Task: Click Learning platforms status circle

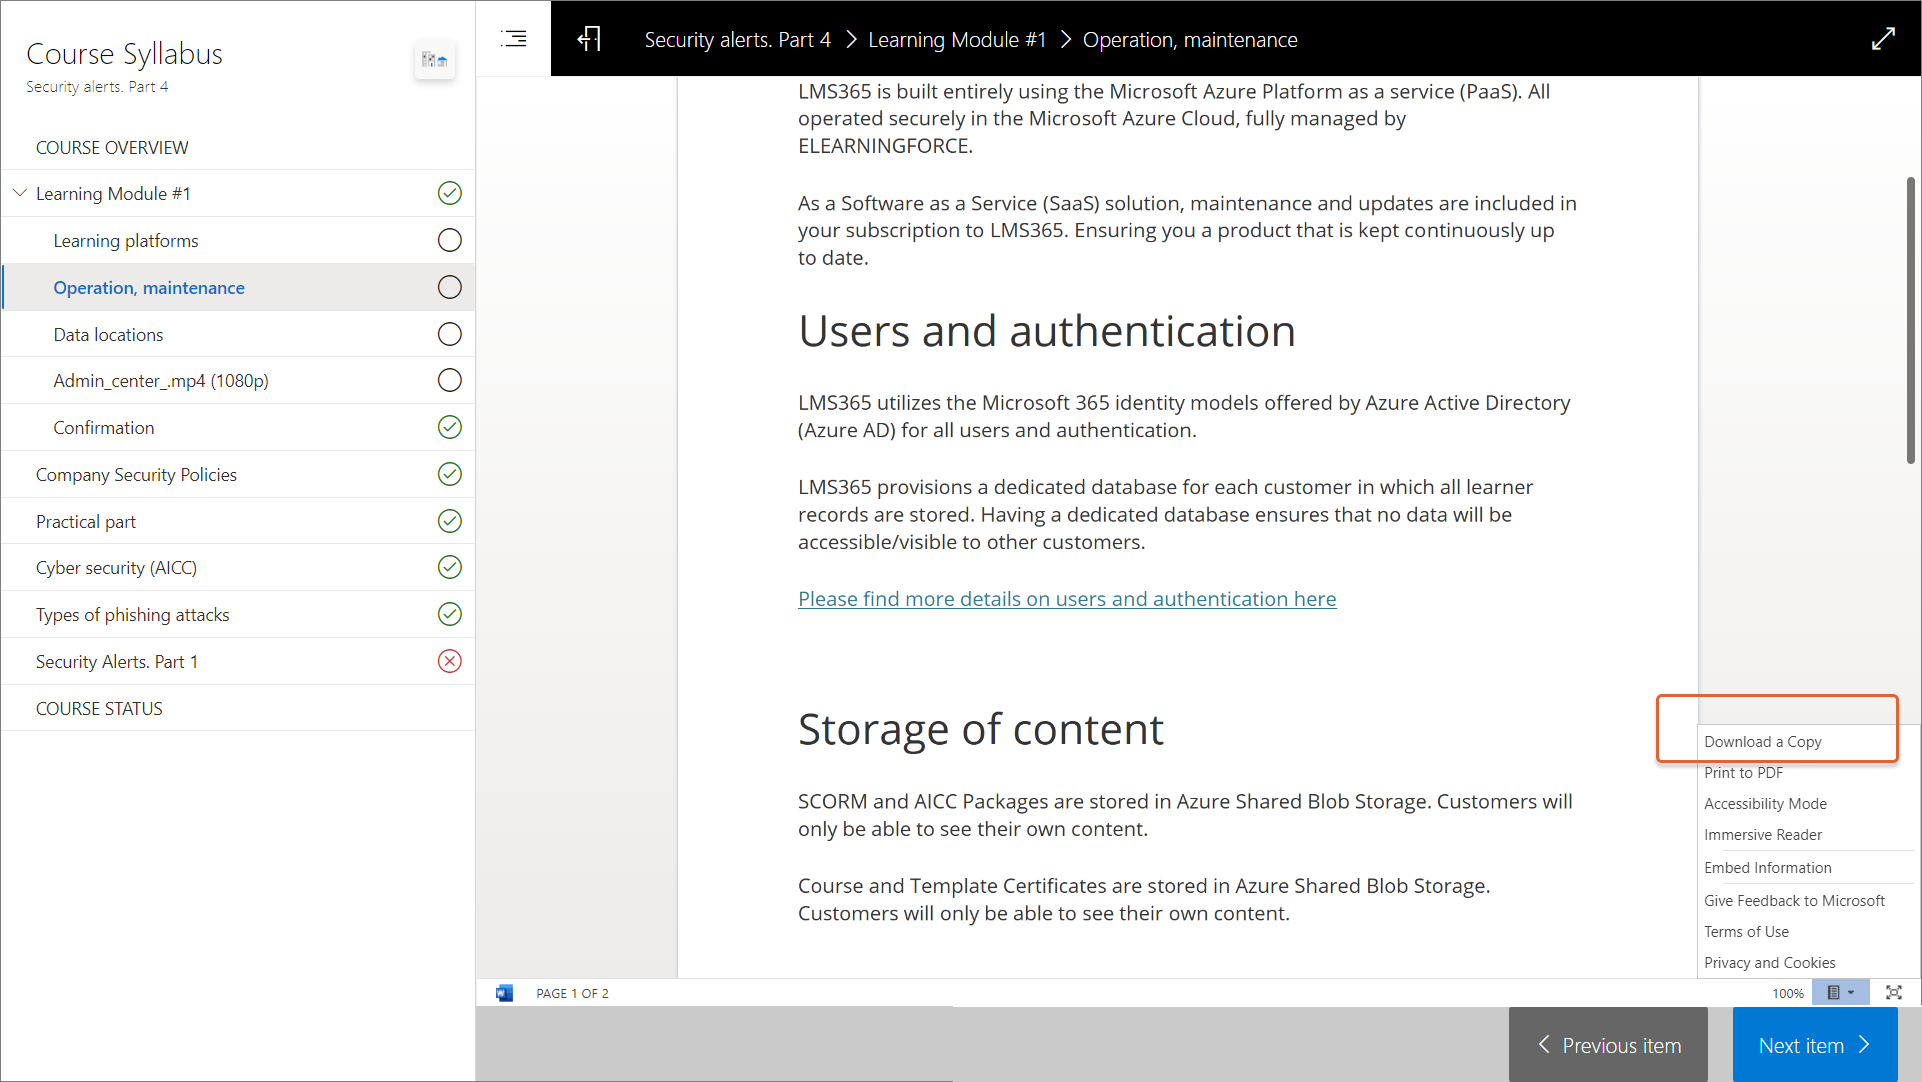Action: [450, 240]
